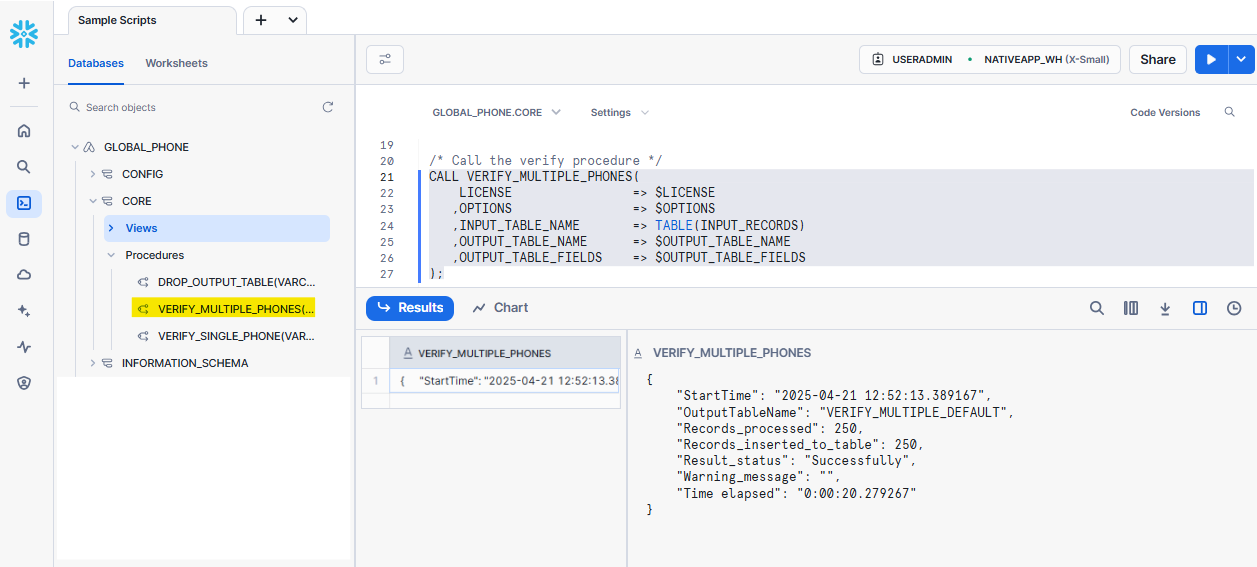Refresh the database objects list

coord(327,107)
